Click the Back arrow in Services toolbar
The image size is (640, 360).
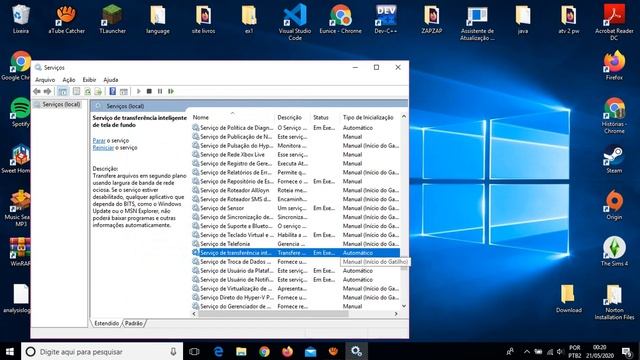37,91
